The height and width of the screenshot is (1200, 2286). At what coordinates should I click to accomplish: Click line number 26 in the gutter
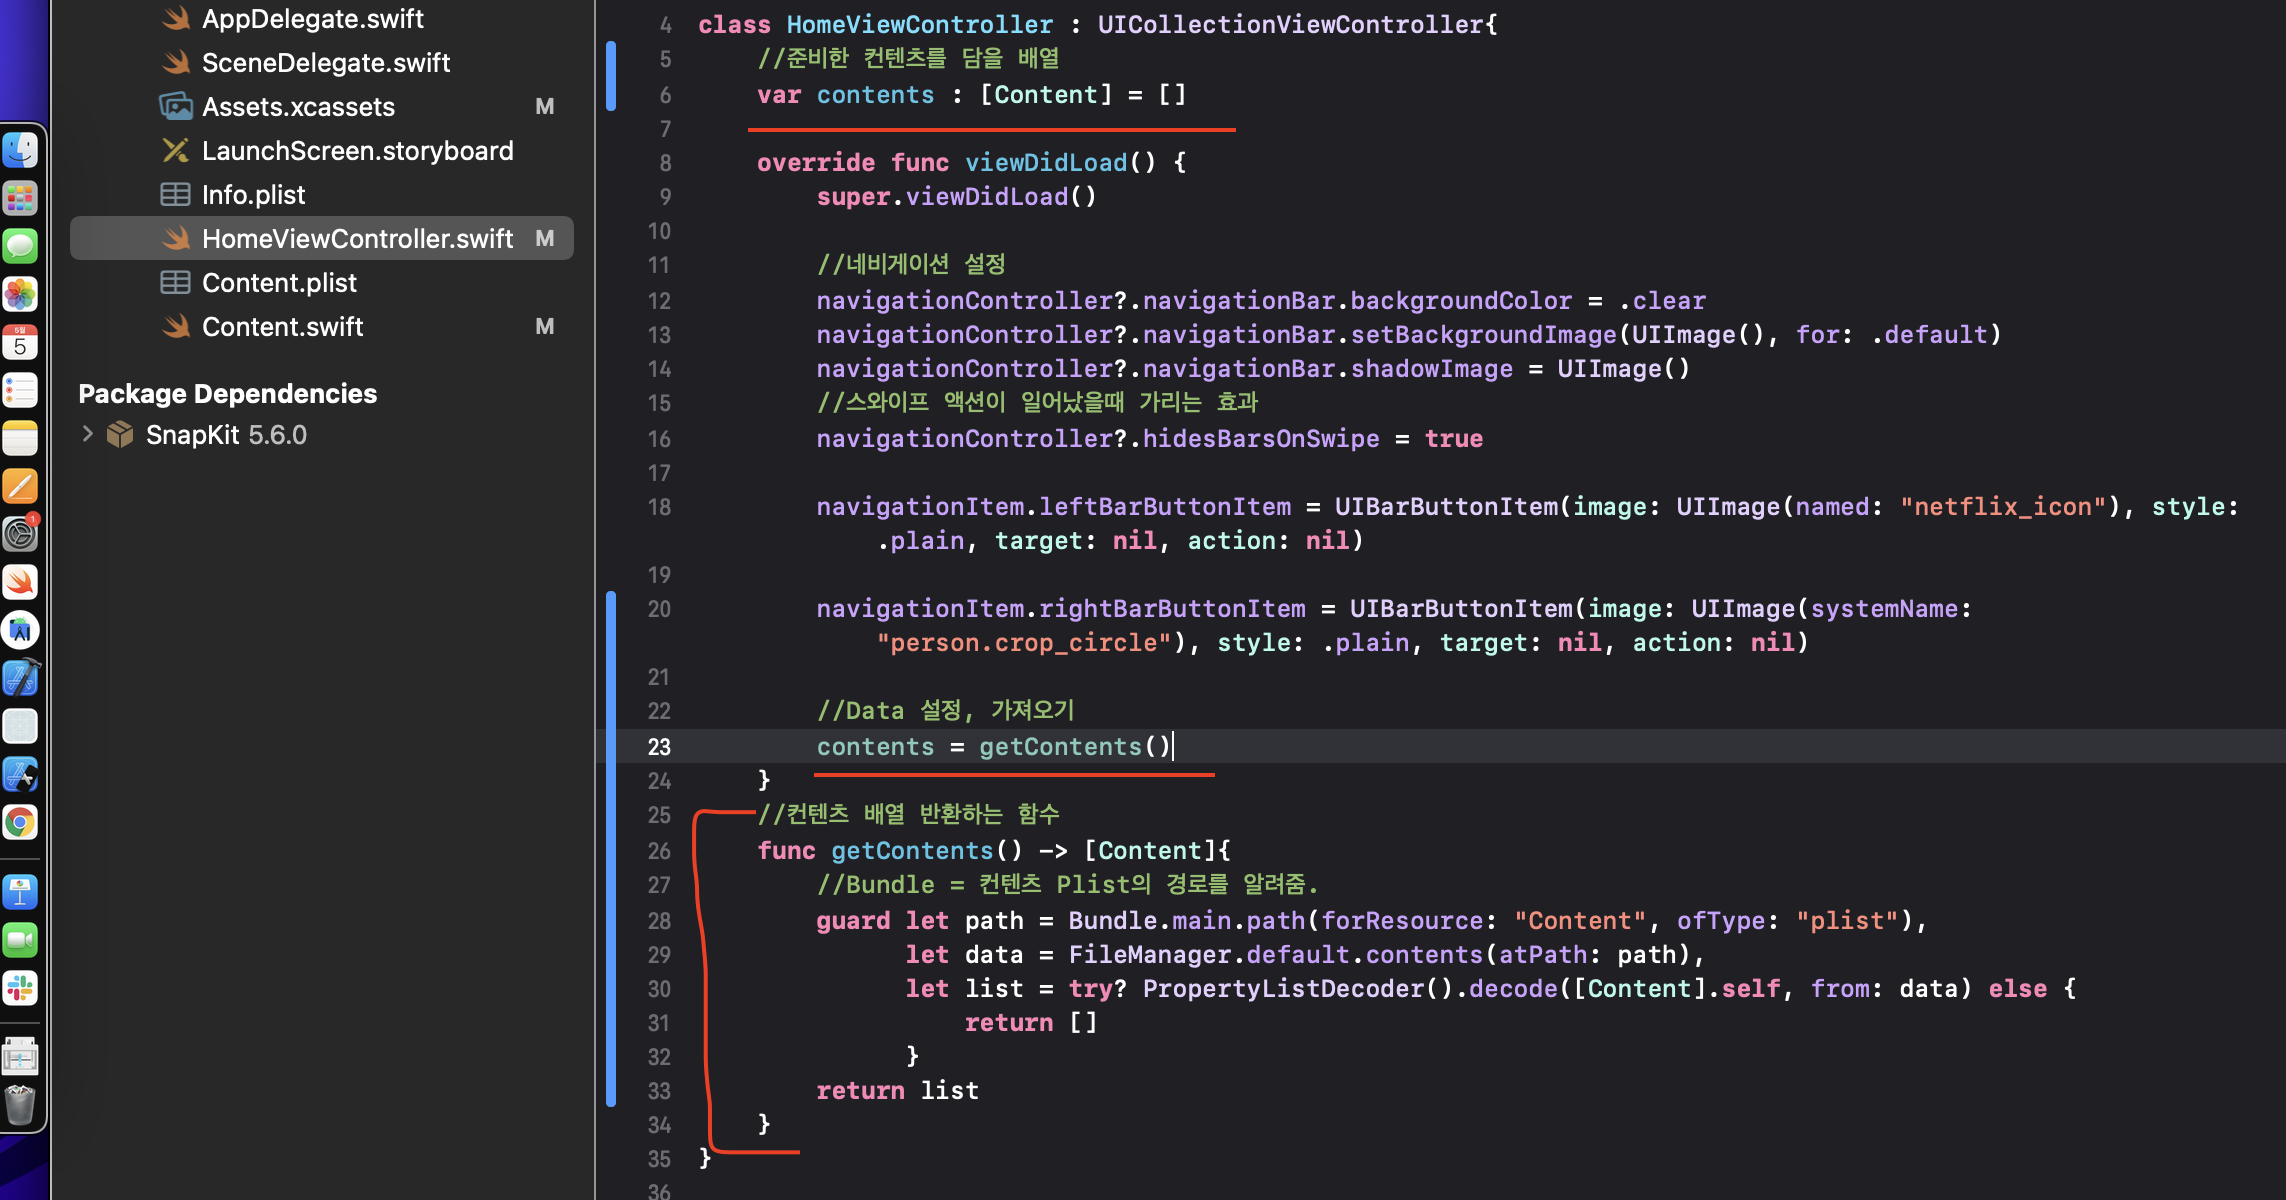click(658, 851)
